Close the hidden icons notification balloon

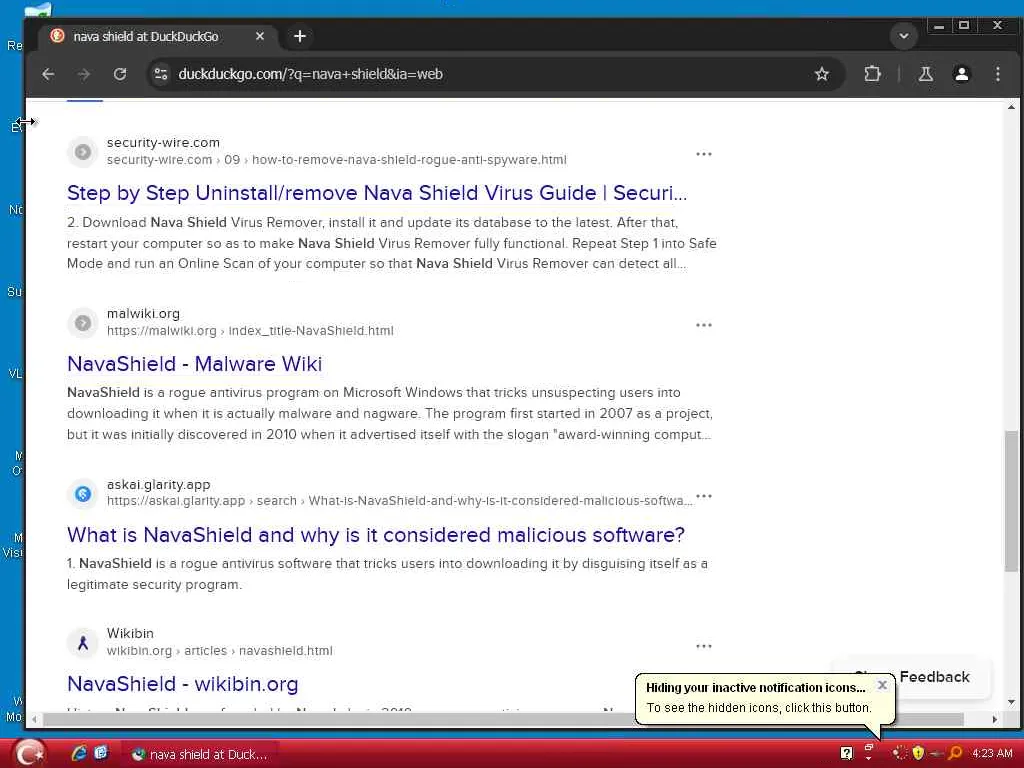(x=882, y=685)
